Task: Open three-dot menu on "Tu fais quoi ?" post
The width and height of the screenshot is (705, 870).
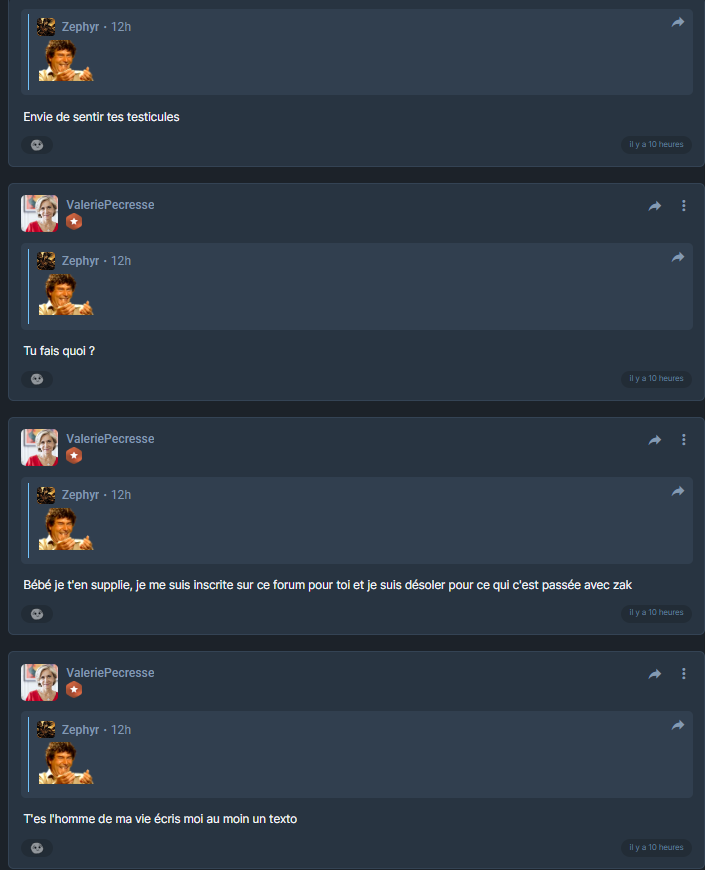Action: coord(683,206)
